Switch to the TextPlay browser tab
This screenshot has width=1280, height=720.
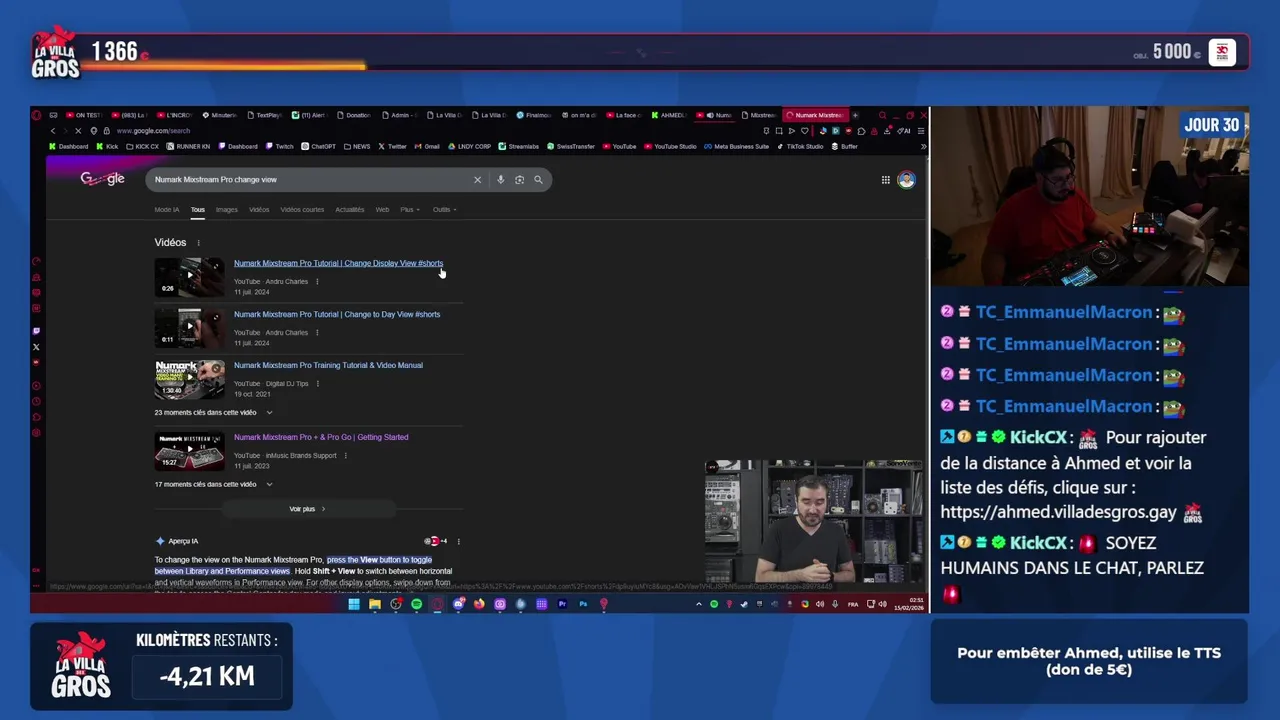265,115
